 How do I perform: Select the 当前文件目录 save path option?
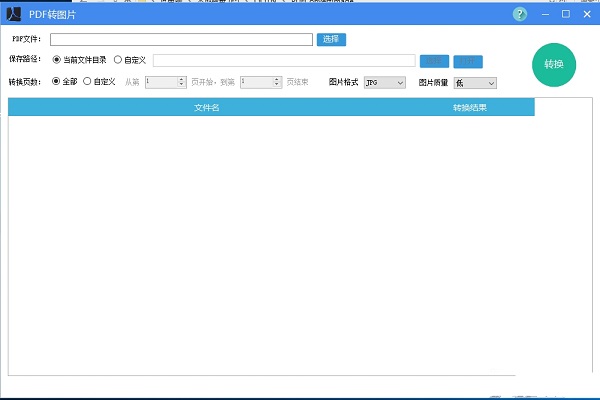coord(56,60)
